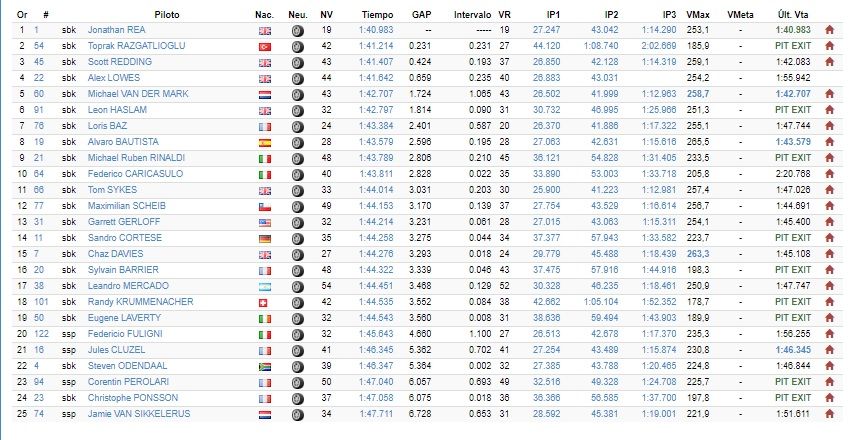Click rider number 54 link

(39, 46)
